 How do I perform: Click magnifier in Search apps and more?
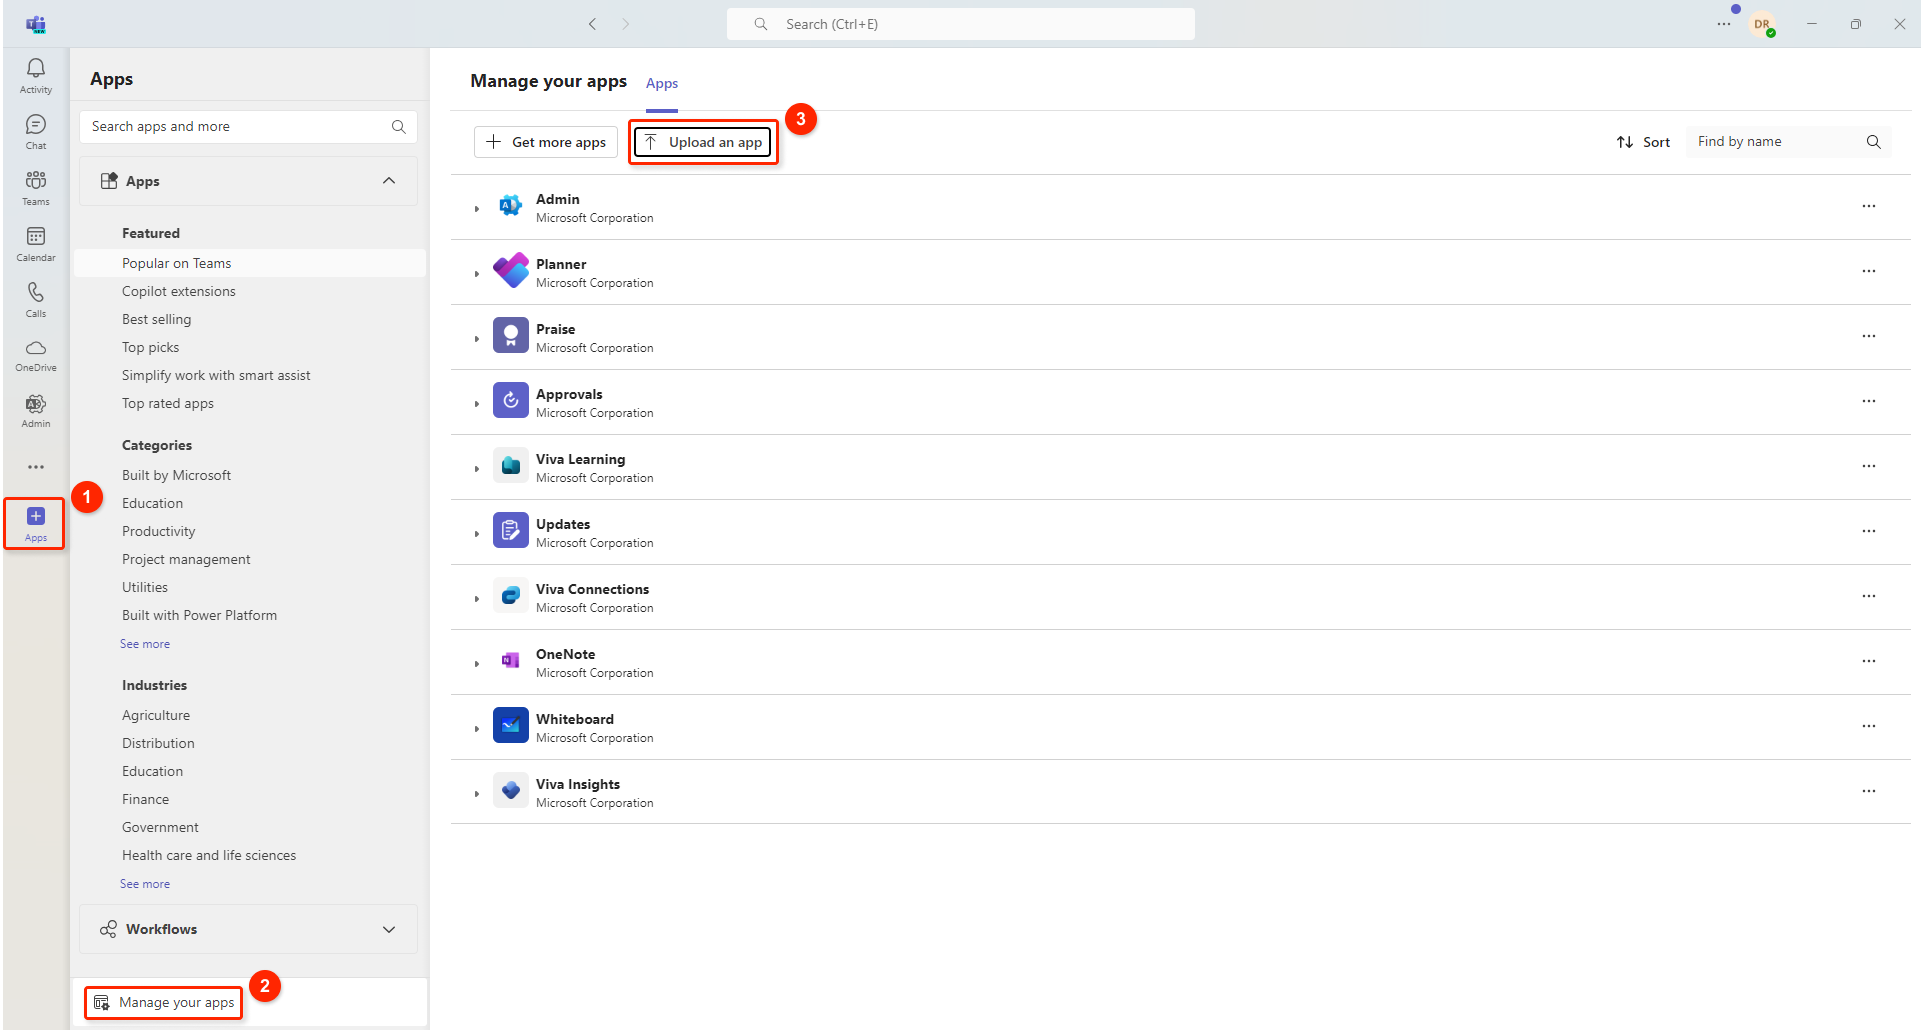click(398, 127)
